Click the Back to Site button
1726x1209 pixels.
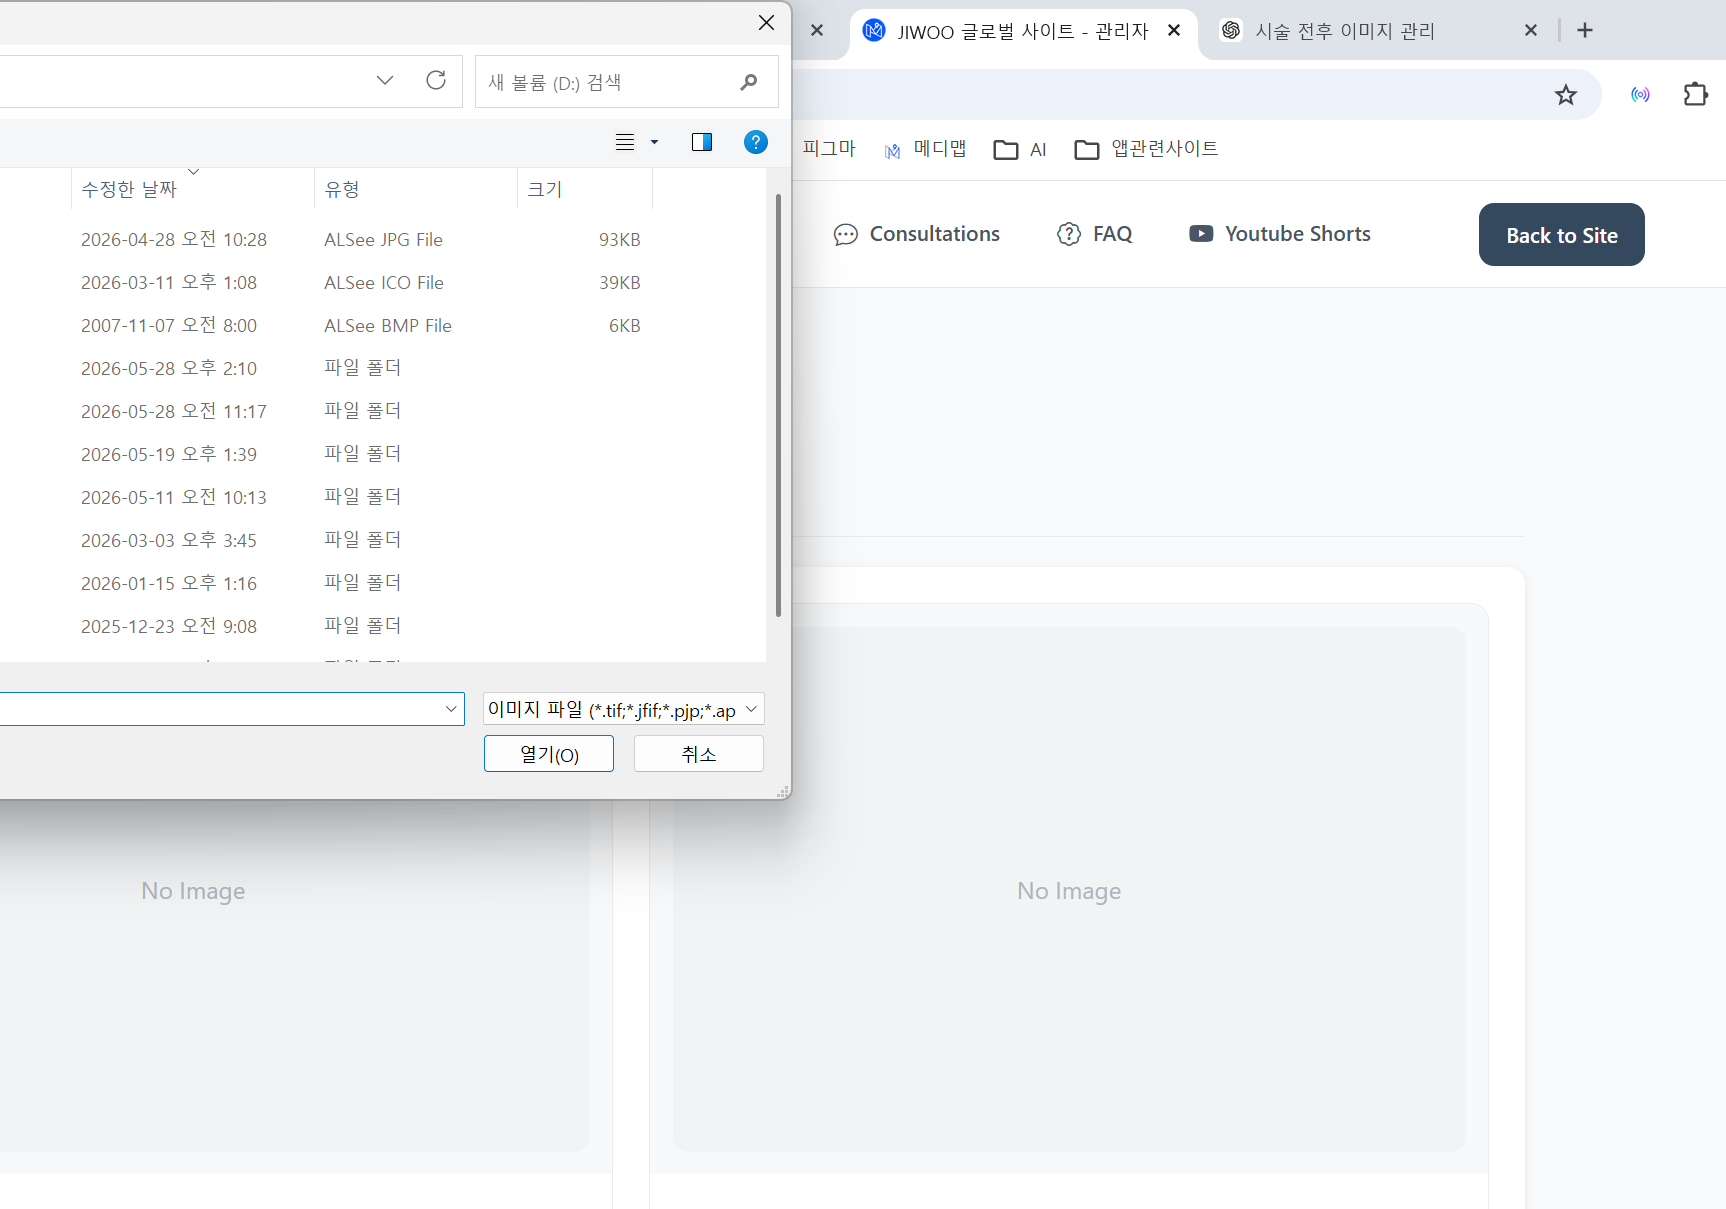tap(1562, 235)
